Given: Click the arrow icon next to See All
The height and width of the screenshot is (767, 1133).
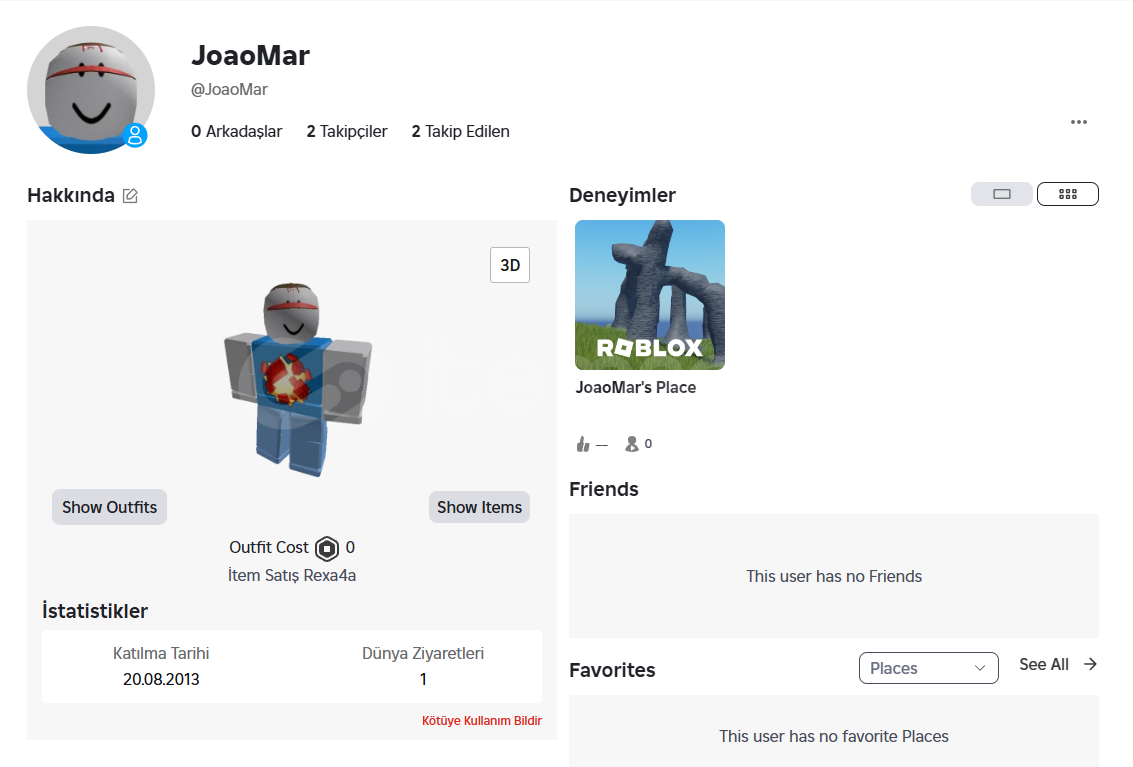Looking at the screenshot, I should [x=1090, y=664].
